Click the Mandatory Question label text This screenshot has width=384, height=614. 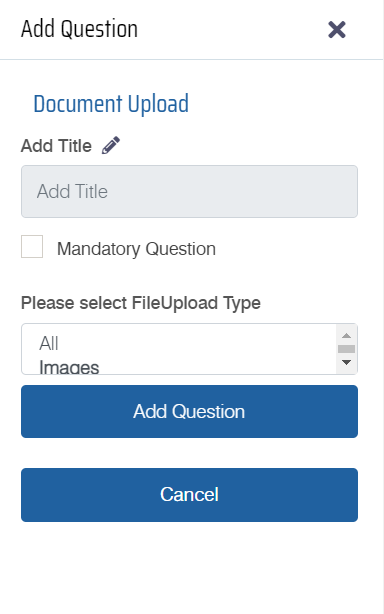tap(136, 249)
